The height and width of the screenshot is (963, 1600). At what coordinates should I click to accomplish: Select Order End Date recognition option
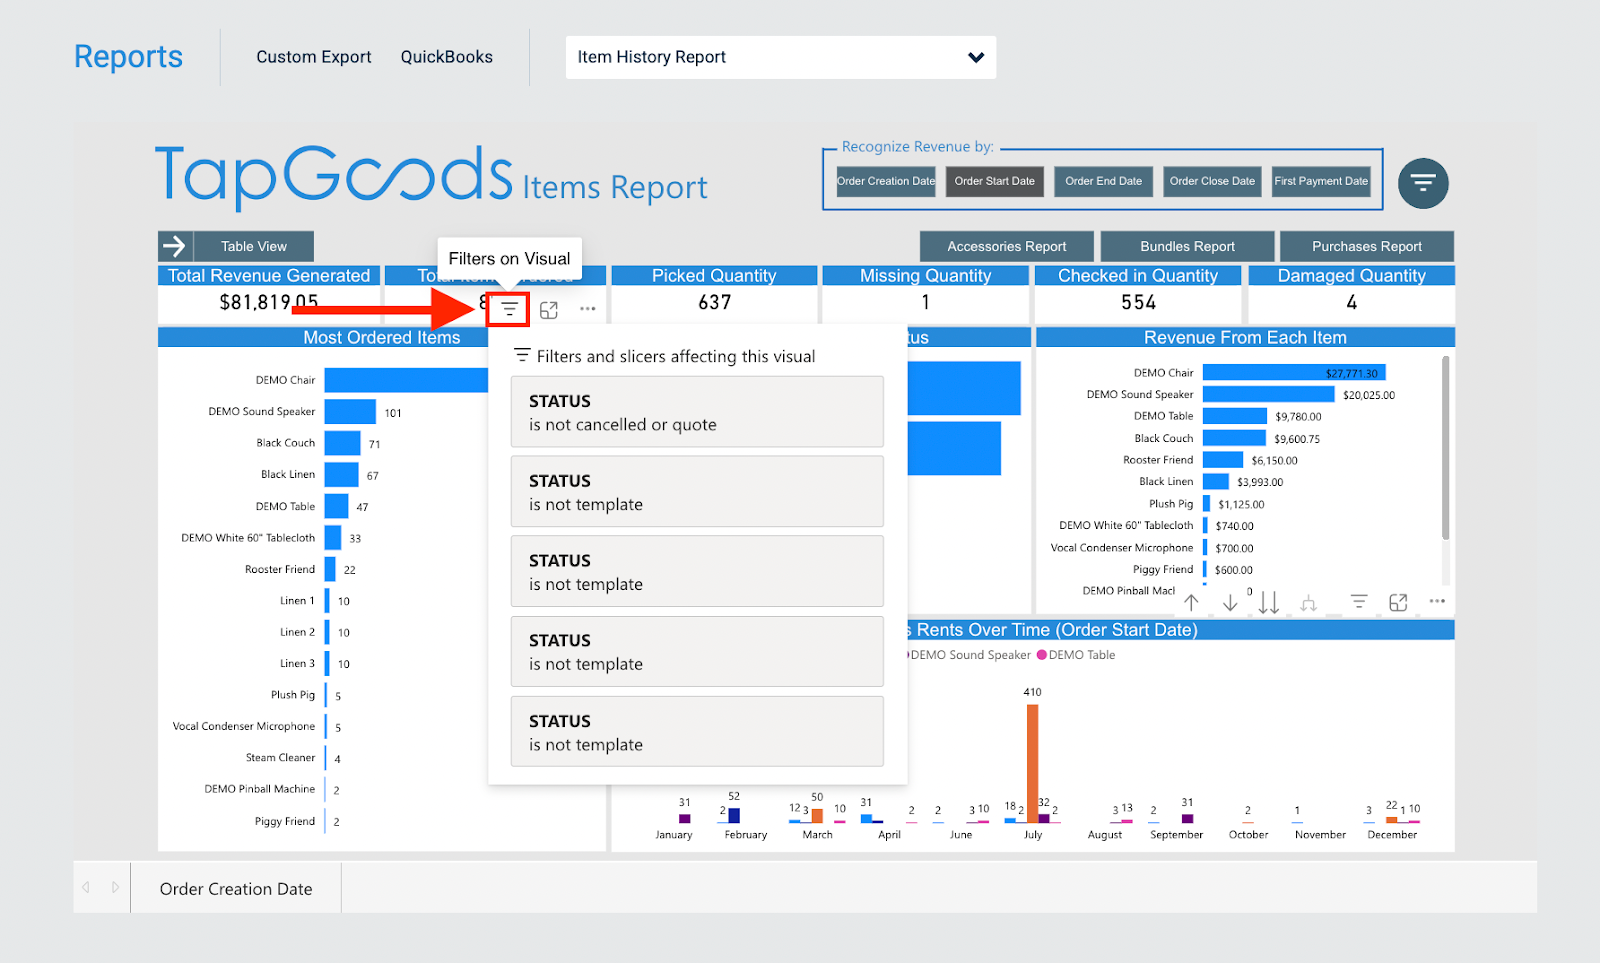pyautogui.click(x=1103, y=181)
